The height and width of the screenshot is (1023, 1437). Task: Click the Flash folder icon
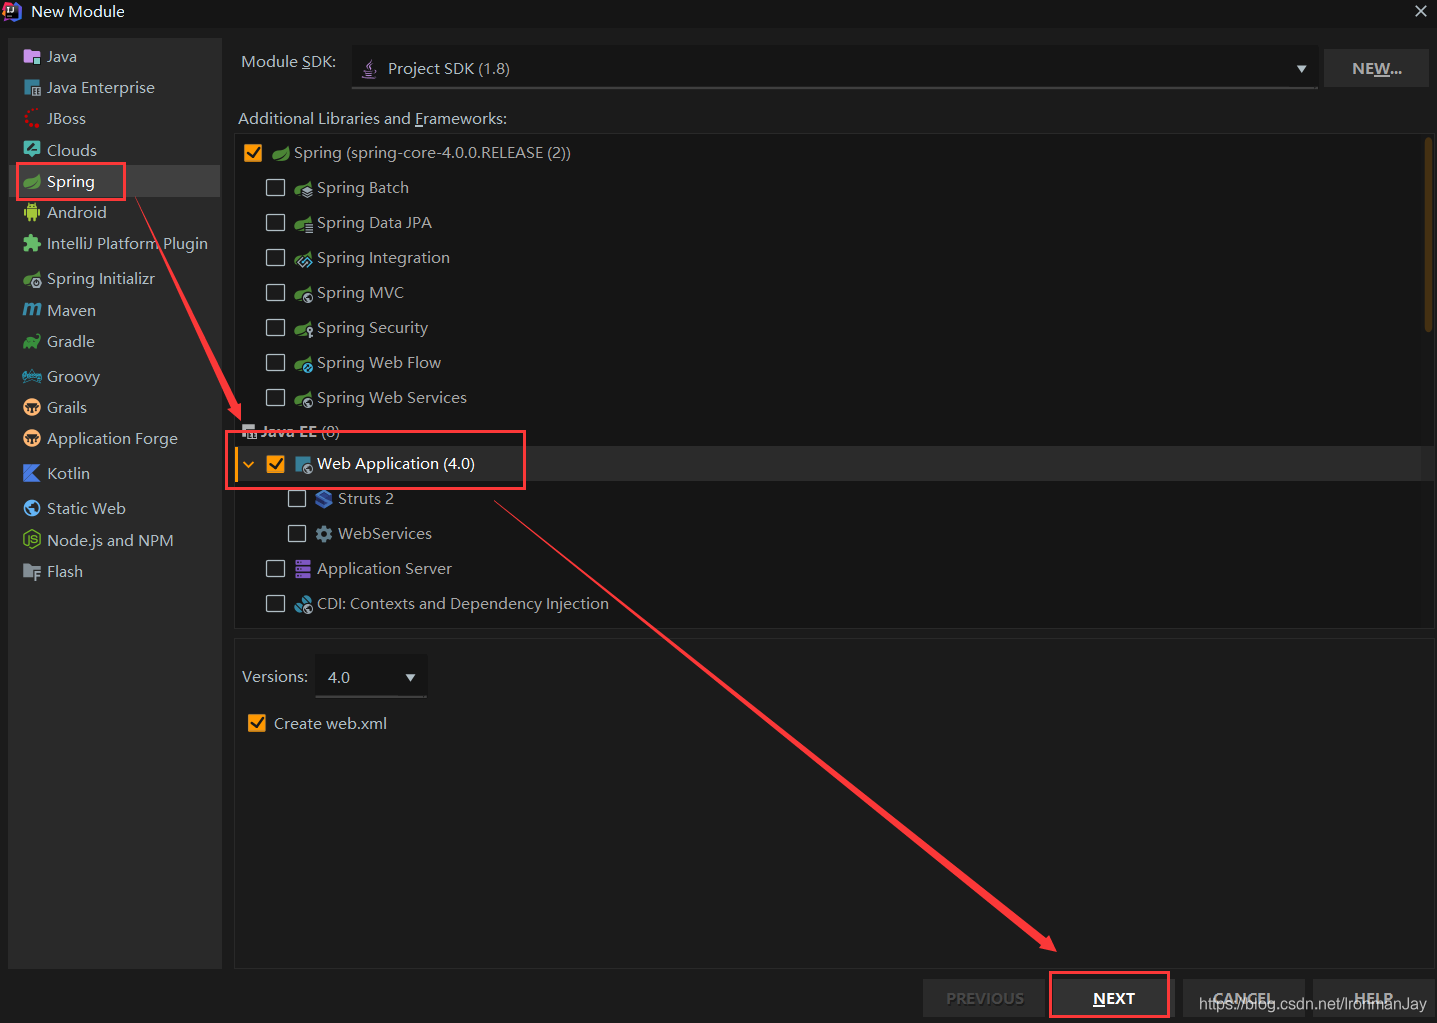click(x=32, y=572)
